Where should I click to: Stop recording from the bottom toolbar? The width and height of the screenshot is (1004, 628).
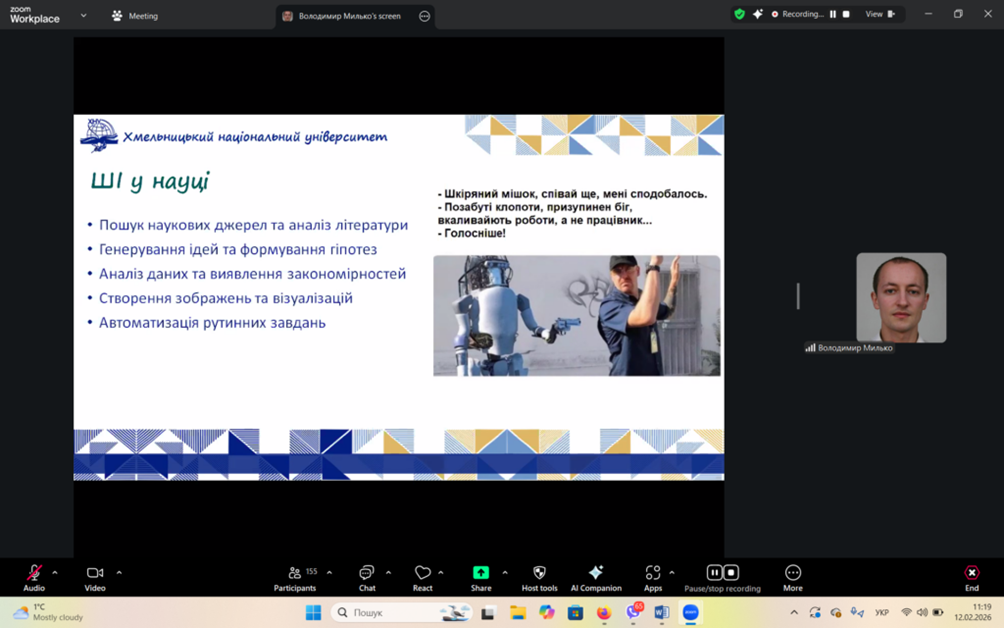tap(732, 573)
